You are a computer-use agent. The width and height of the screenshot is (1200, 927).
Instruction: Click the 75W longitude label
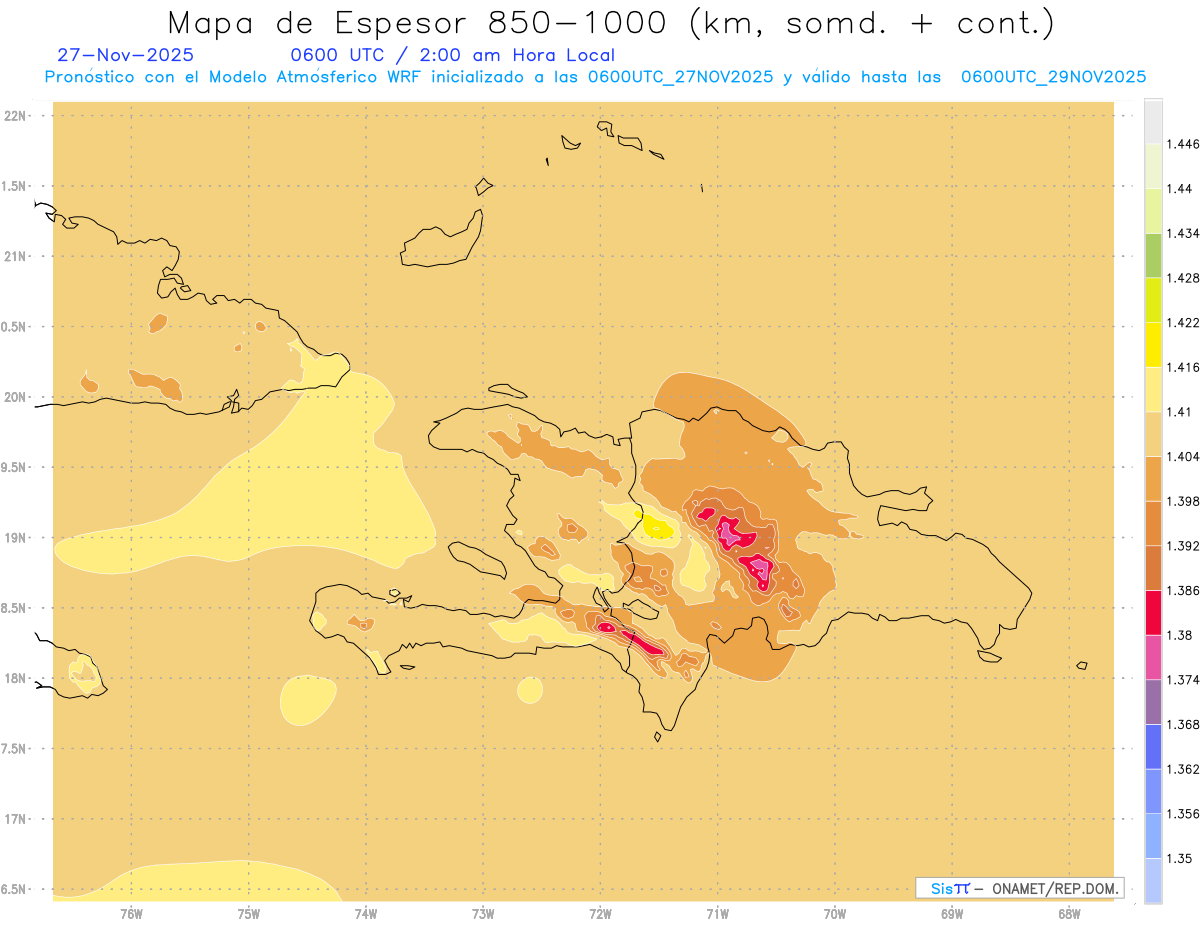[248, 912]
